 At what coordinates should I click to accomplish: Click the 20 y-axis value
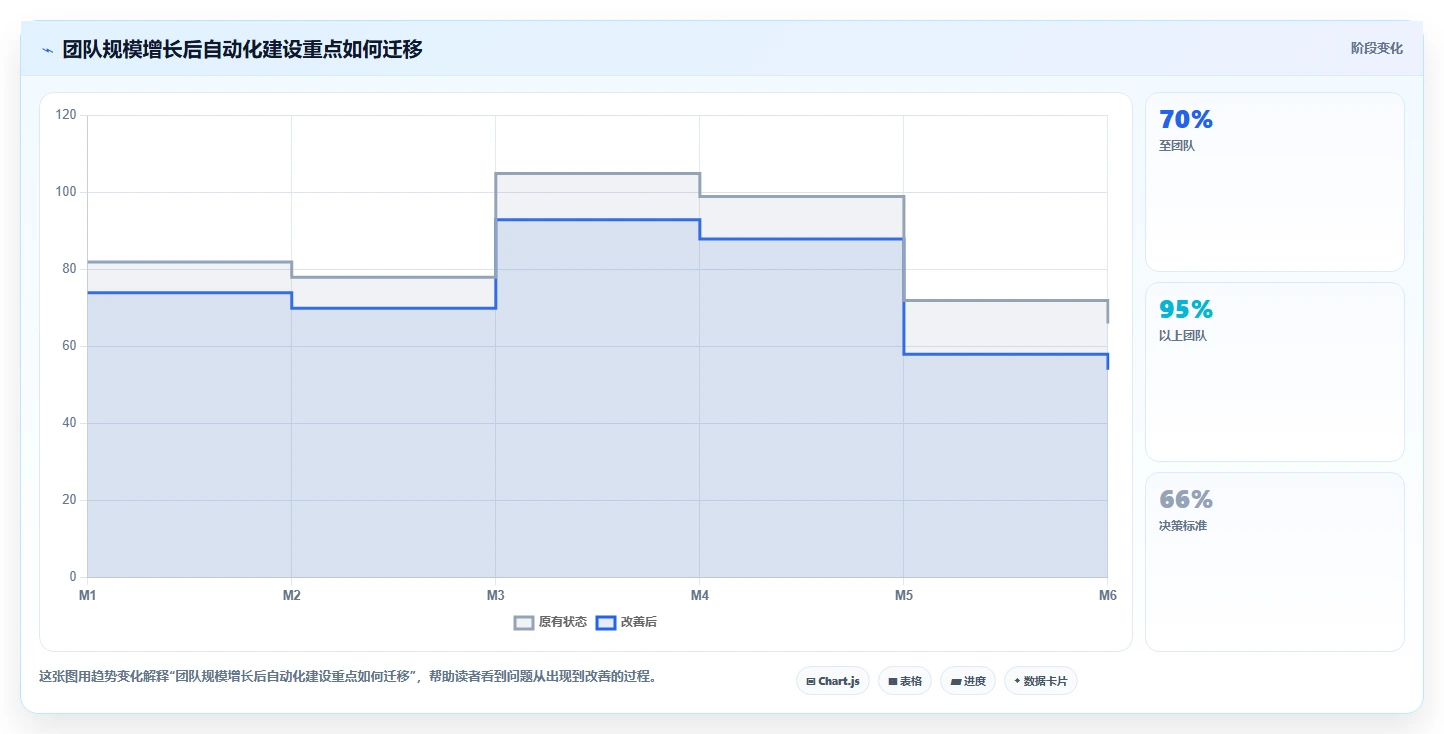click(x=69, y=500)
